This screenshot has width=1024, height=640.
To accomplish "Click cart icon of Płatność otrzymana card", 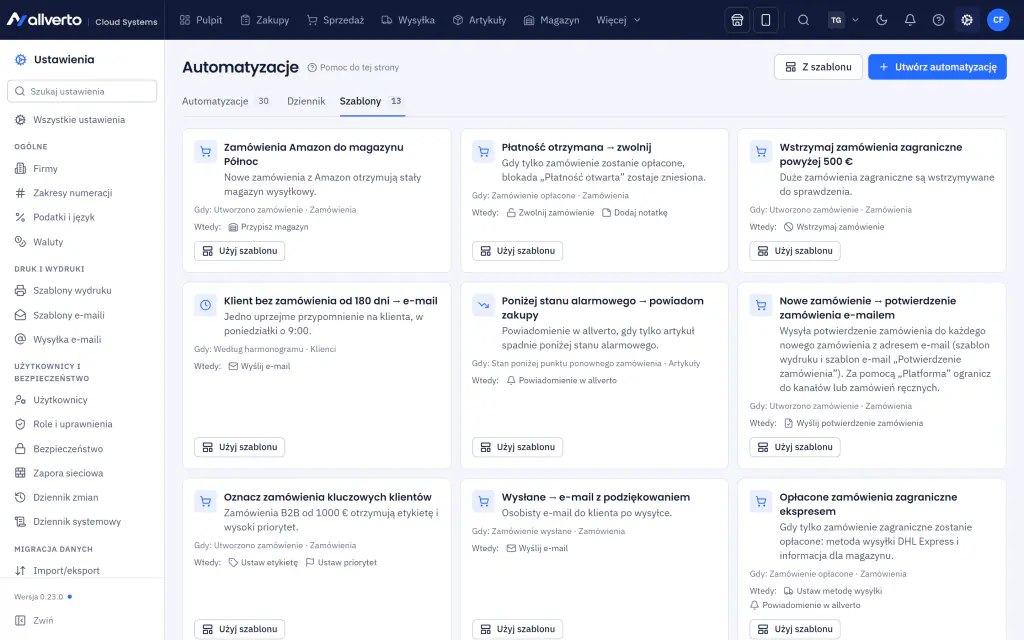I will pyautogui.click(x=483, y=152).
